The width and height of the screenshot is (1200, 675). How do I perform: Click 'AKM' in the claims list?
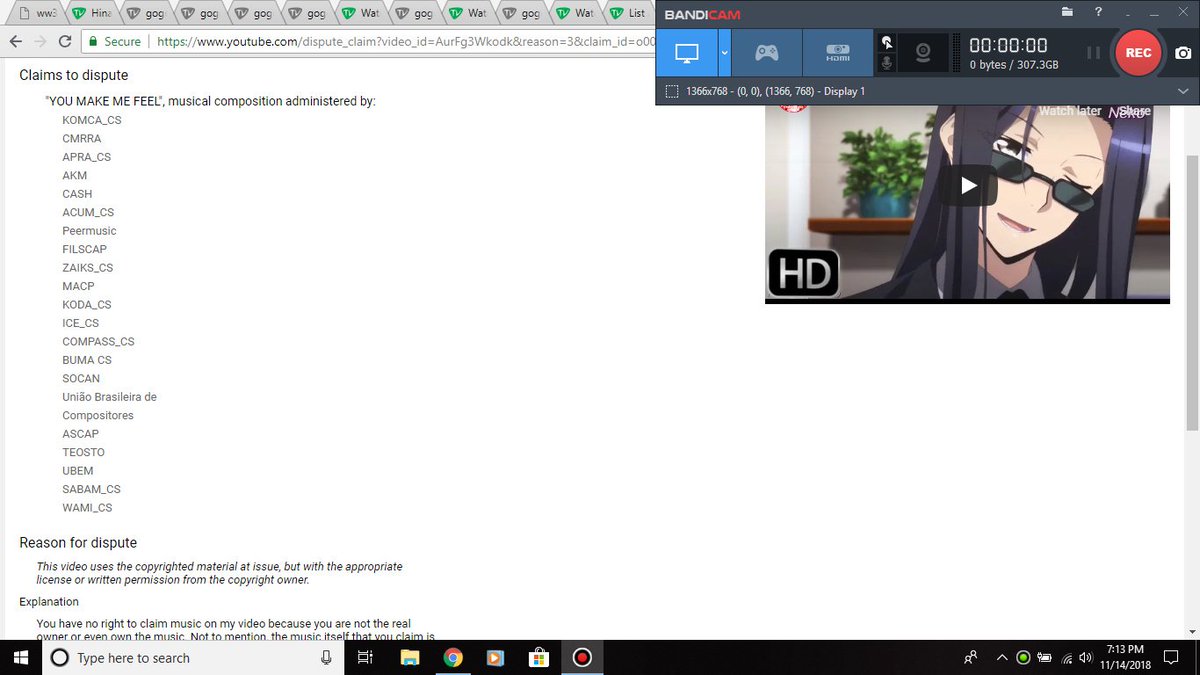[75, 175]
